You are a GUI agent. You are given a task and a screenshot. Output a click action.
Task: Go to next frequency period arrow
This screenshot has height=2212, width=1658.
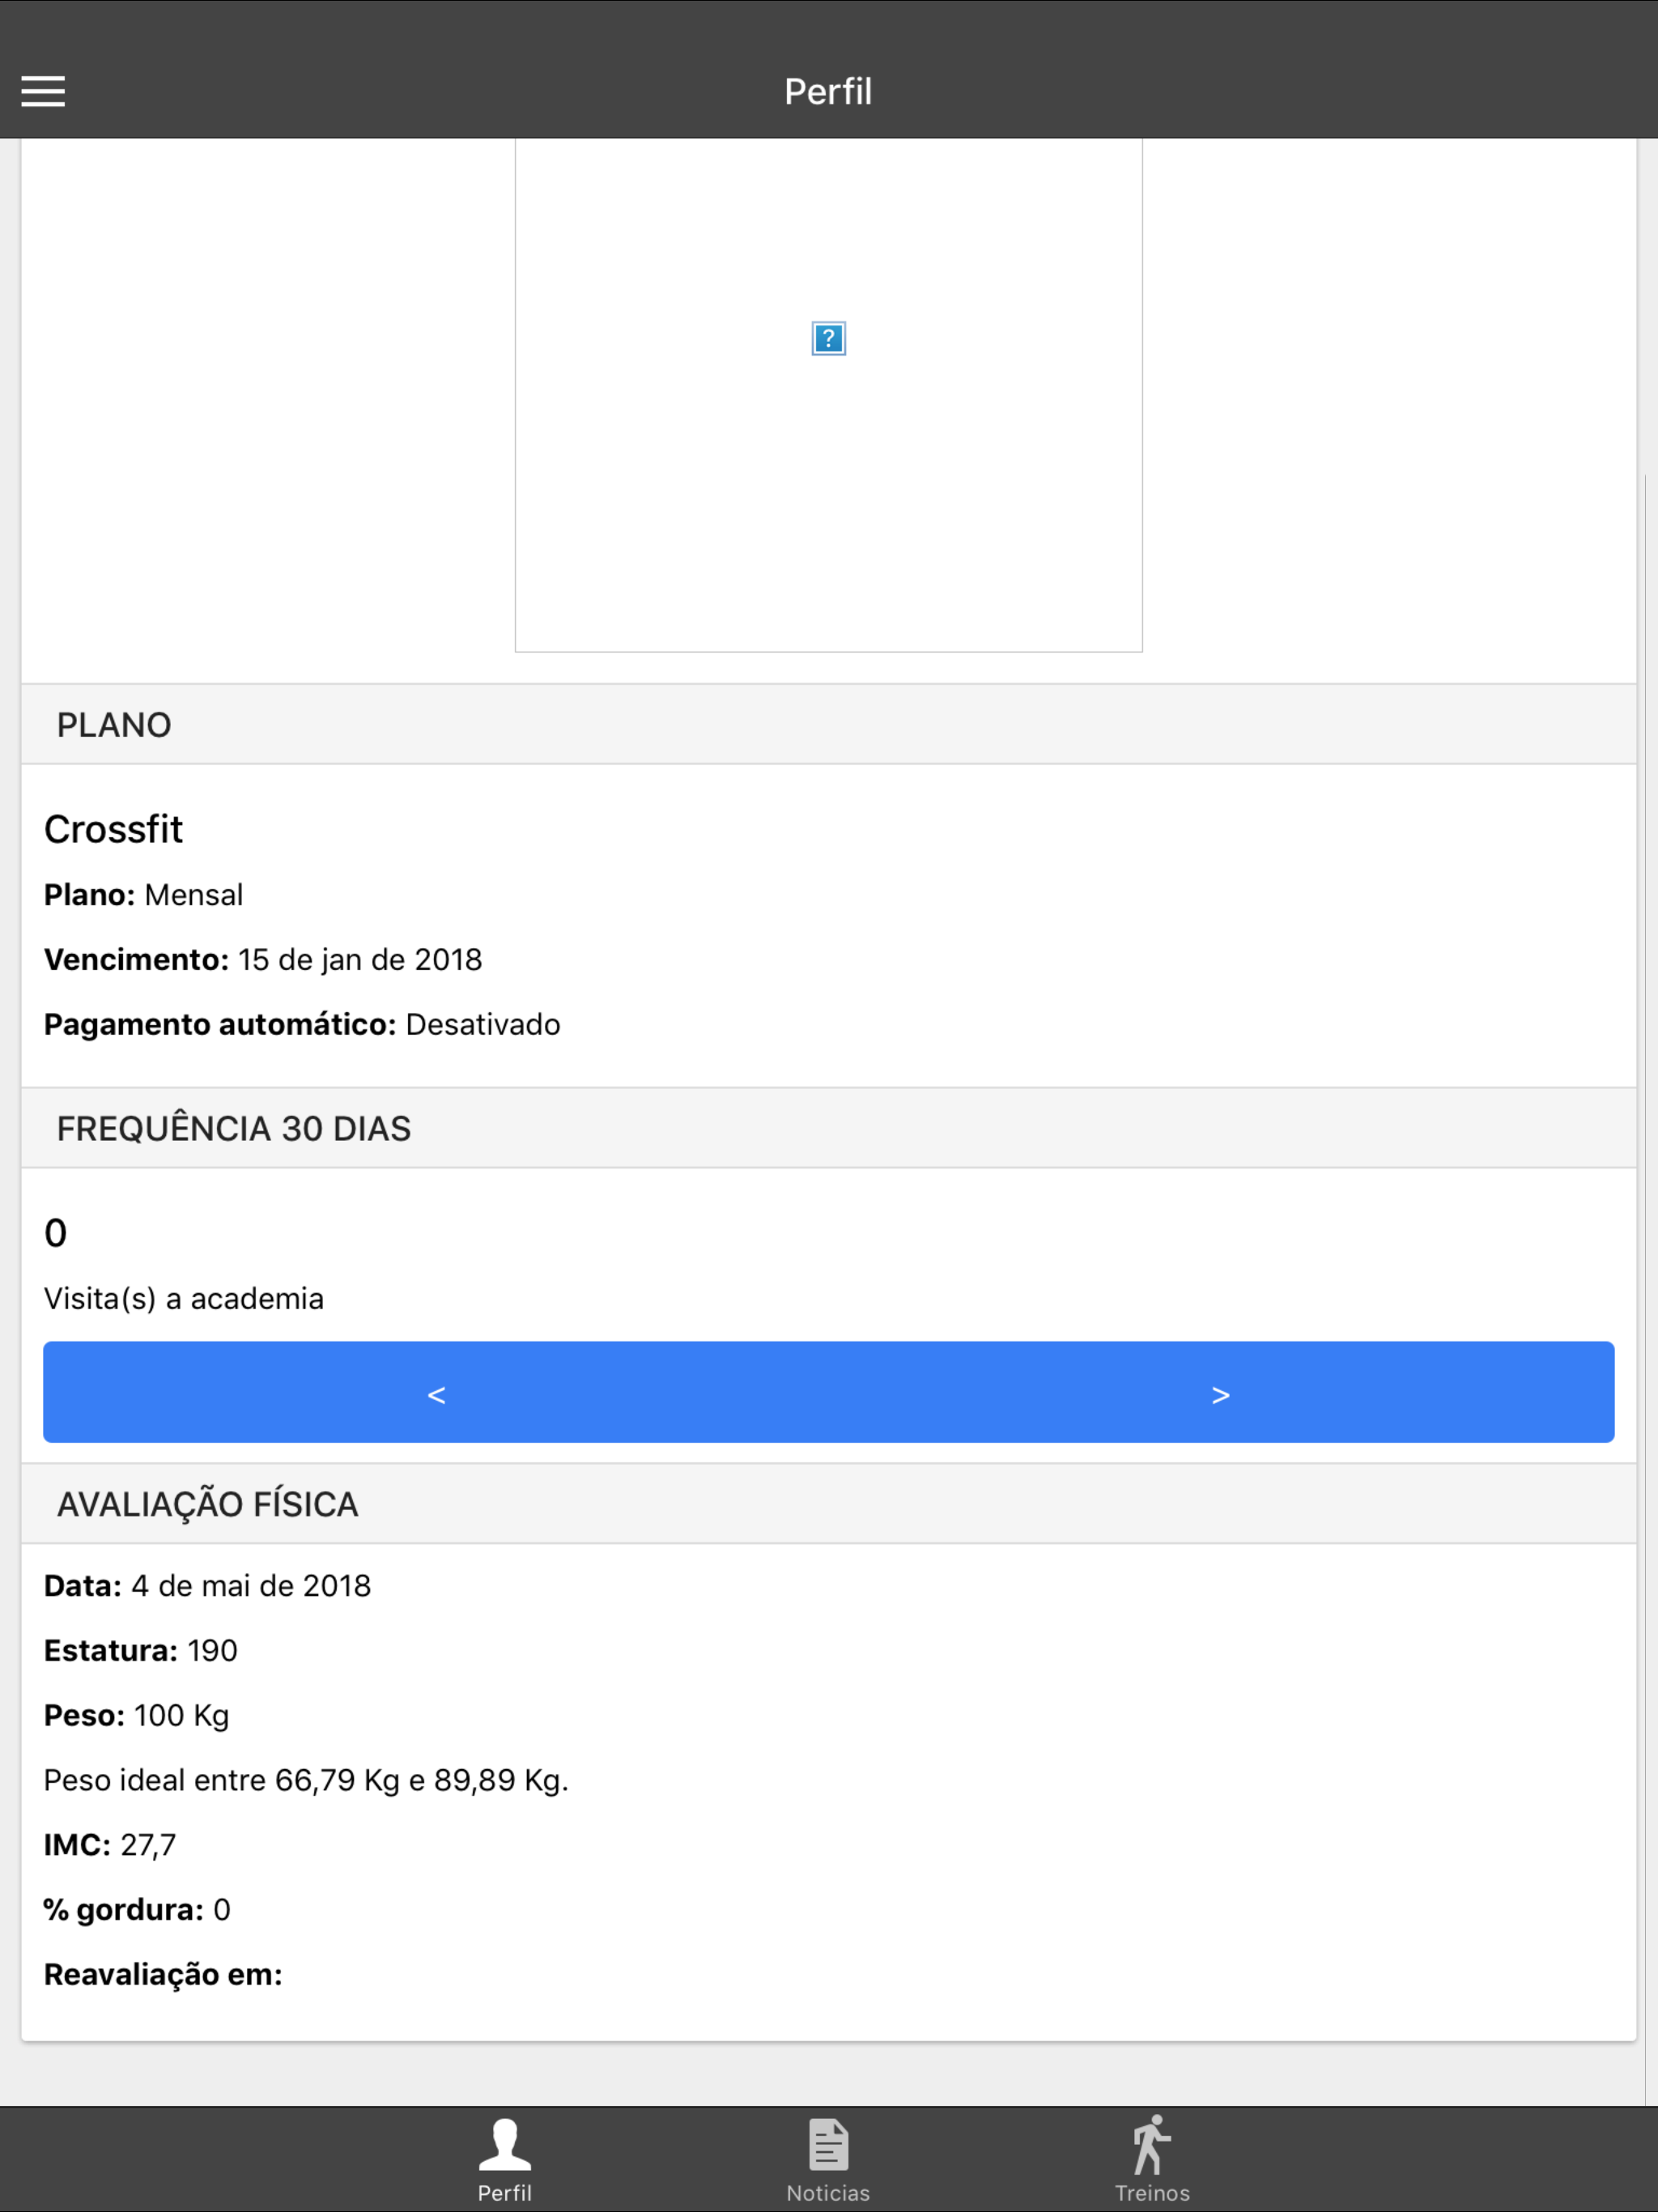[1220, 1394]
